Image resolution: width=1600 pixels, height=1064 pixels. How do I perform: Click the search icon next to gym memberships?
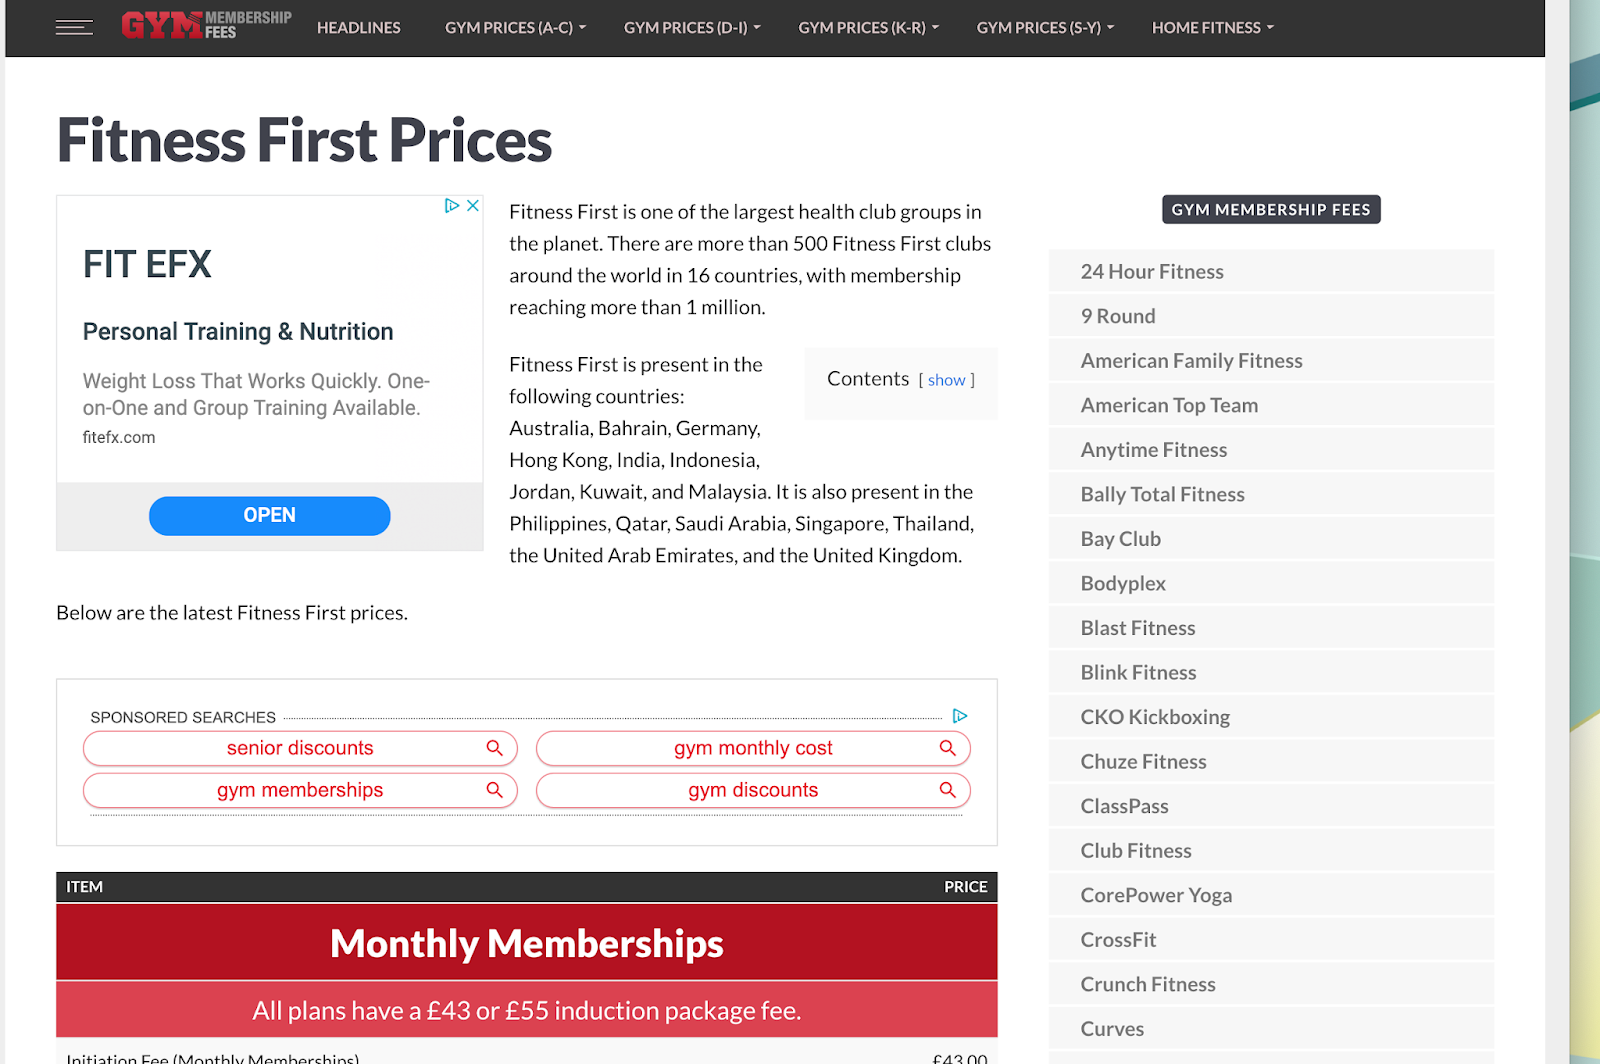(x=494, y=789)
